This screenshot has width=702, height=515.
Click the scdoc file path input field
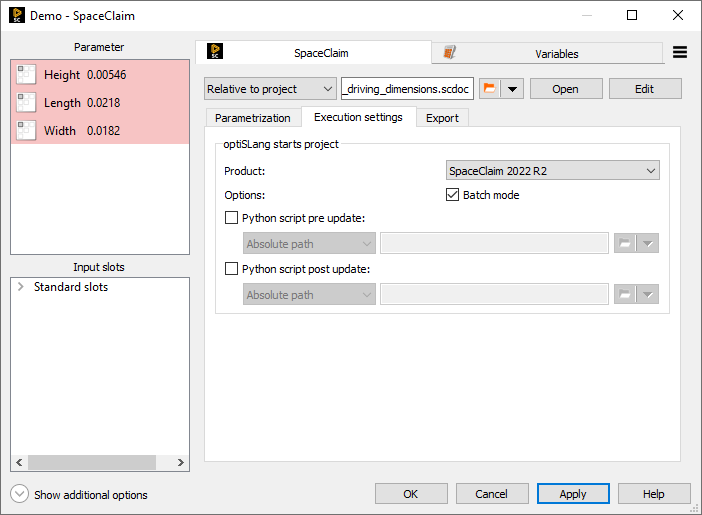pyautogui.click(x=407, y=89)
